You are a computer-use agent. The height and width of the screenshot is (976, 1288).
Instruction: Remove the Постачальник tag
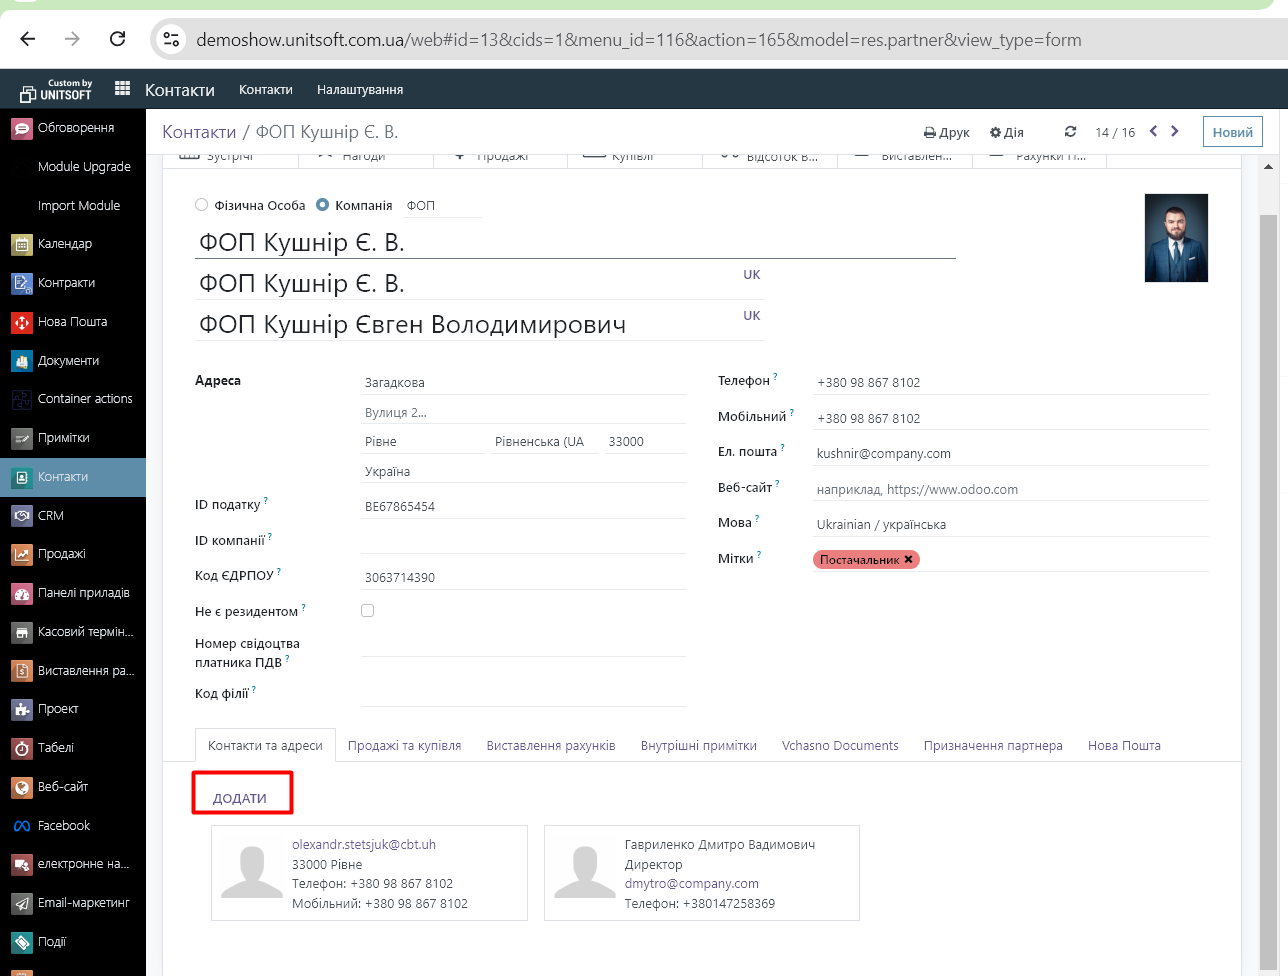point(908,560)
